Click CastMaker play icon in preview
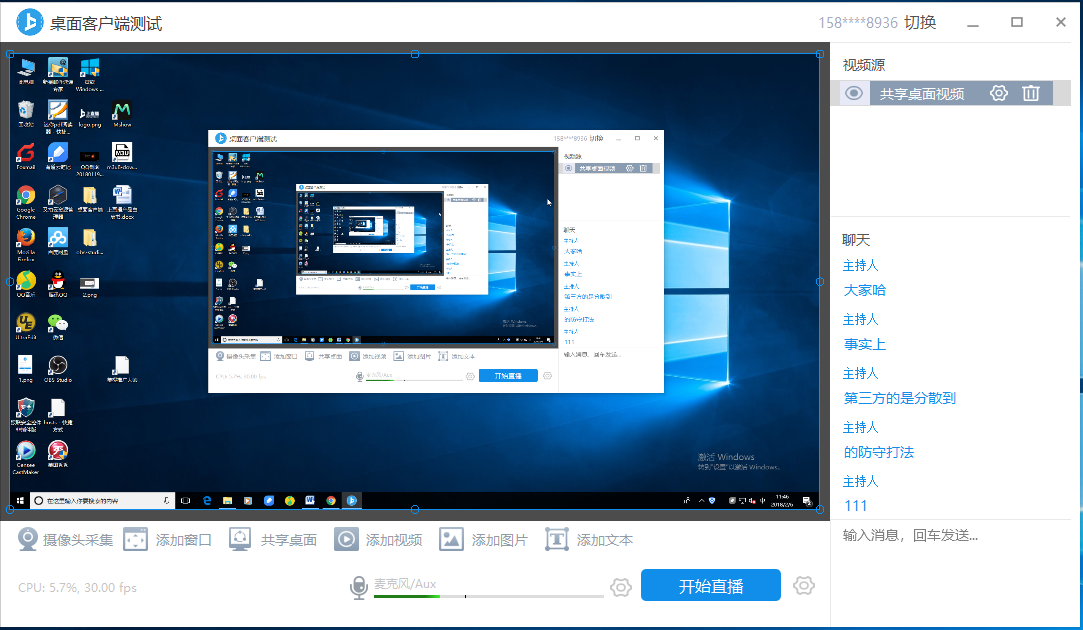Viewport: 1083px width, 630px height. tap(26, 457)
